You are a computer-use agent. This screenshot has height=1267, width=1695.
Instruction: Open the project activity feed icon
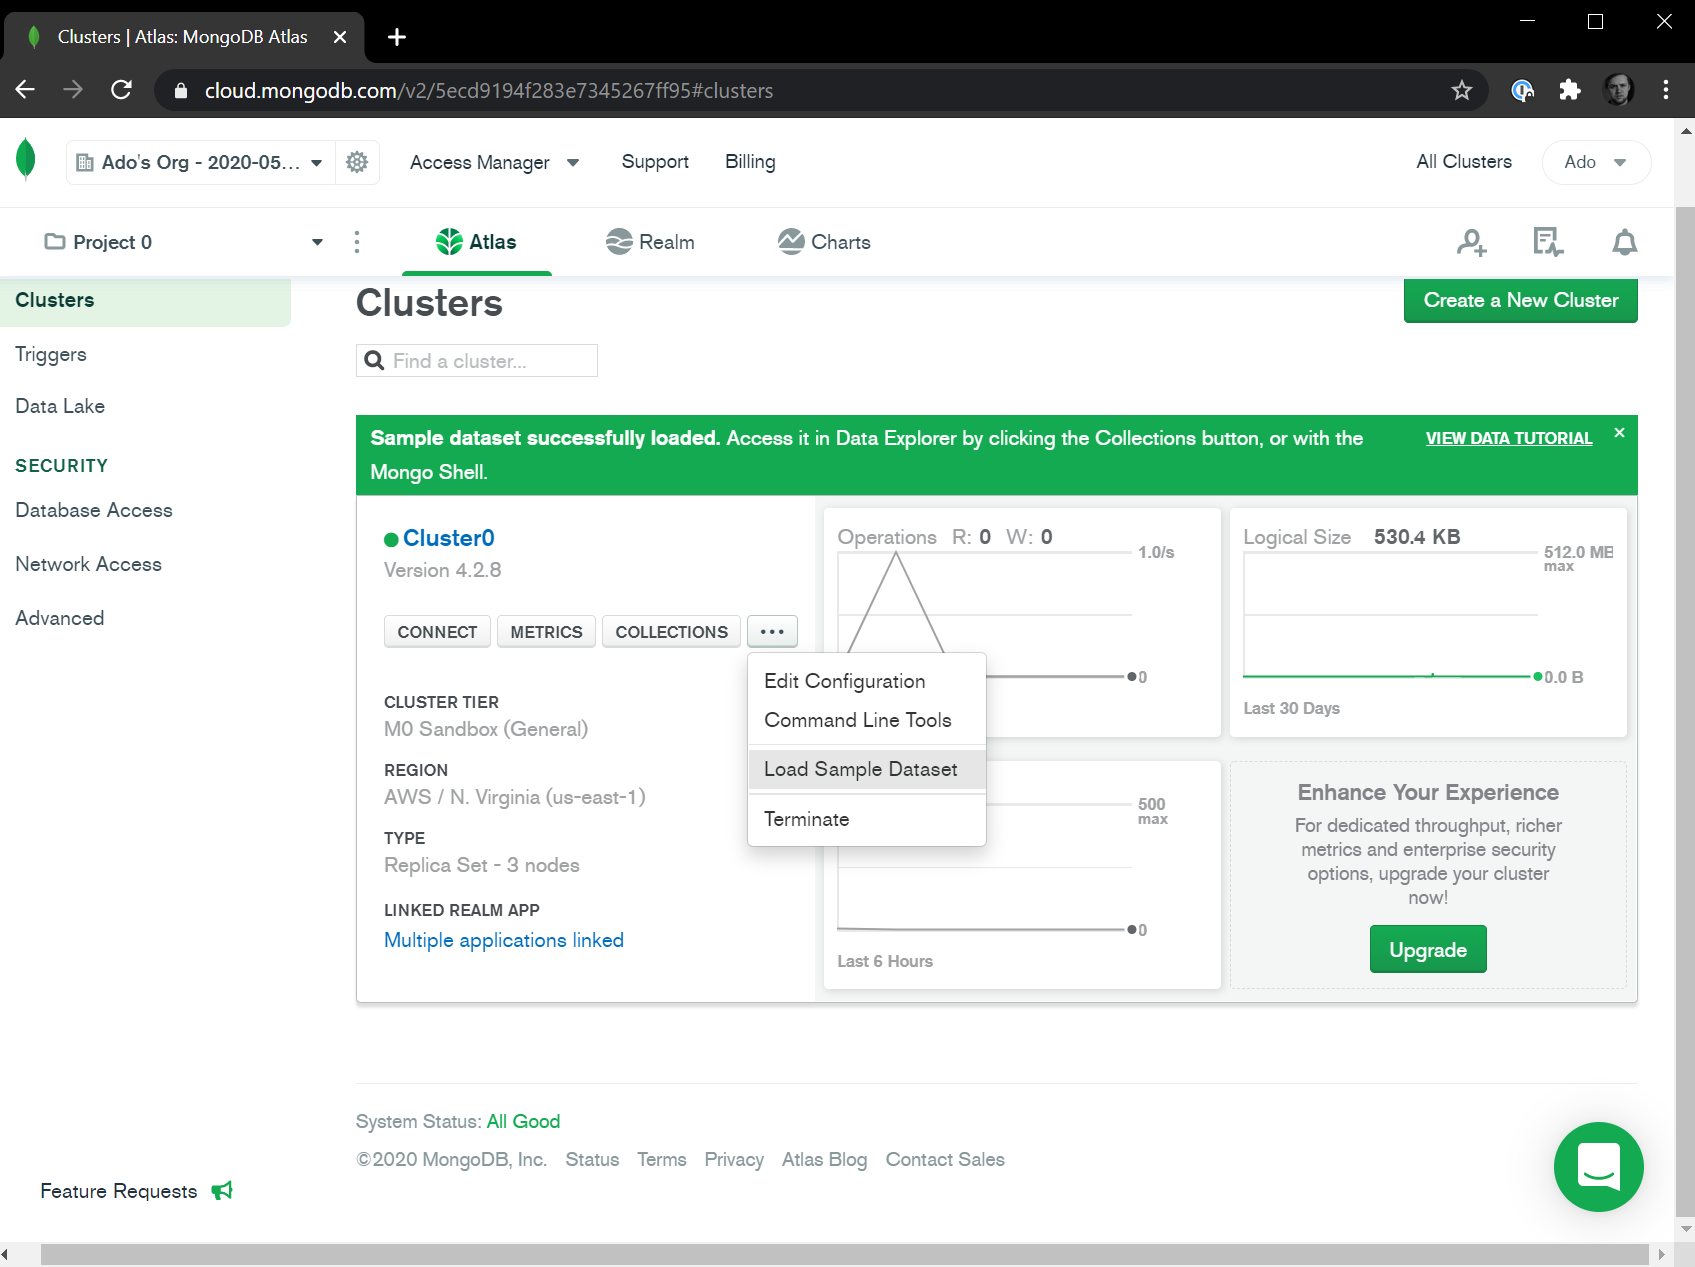coord(1548,242)
